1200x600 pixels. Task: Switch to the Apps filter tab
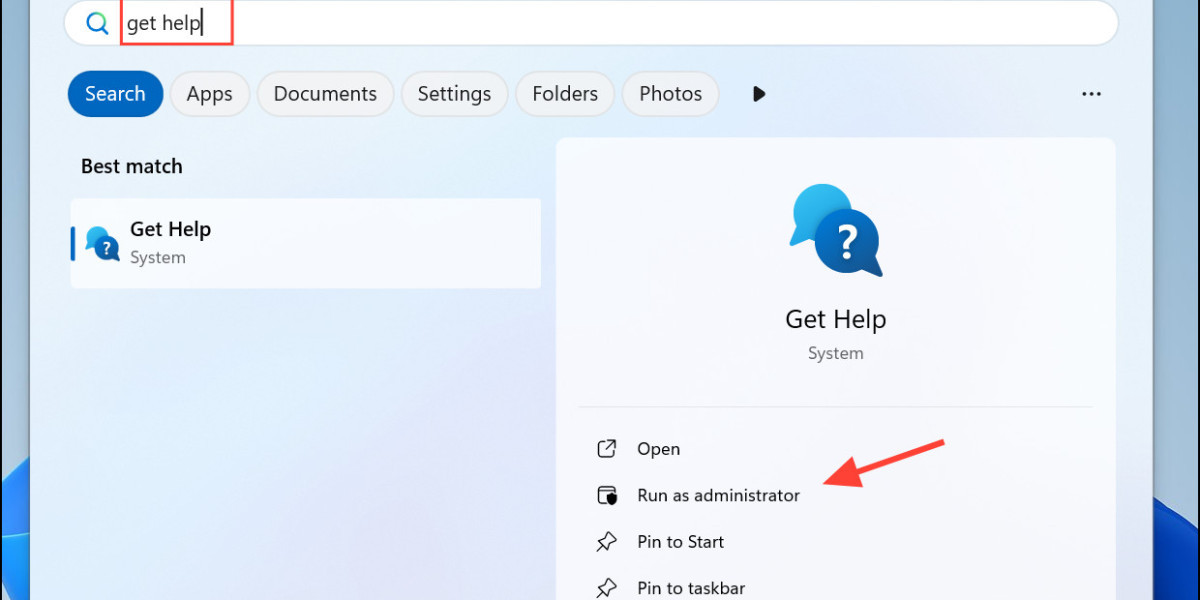tap(209, 94)
